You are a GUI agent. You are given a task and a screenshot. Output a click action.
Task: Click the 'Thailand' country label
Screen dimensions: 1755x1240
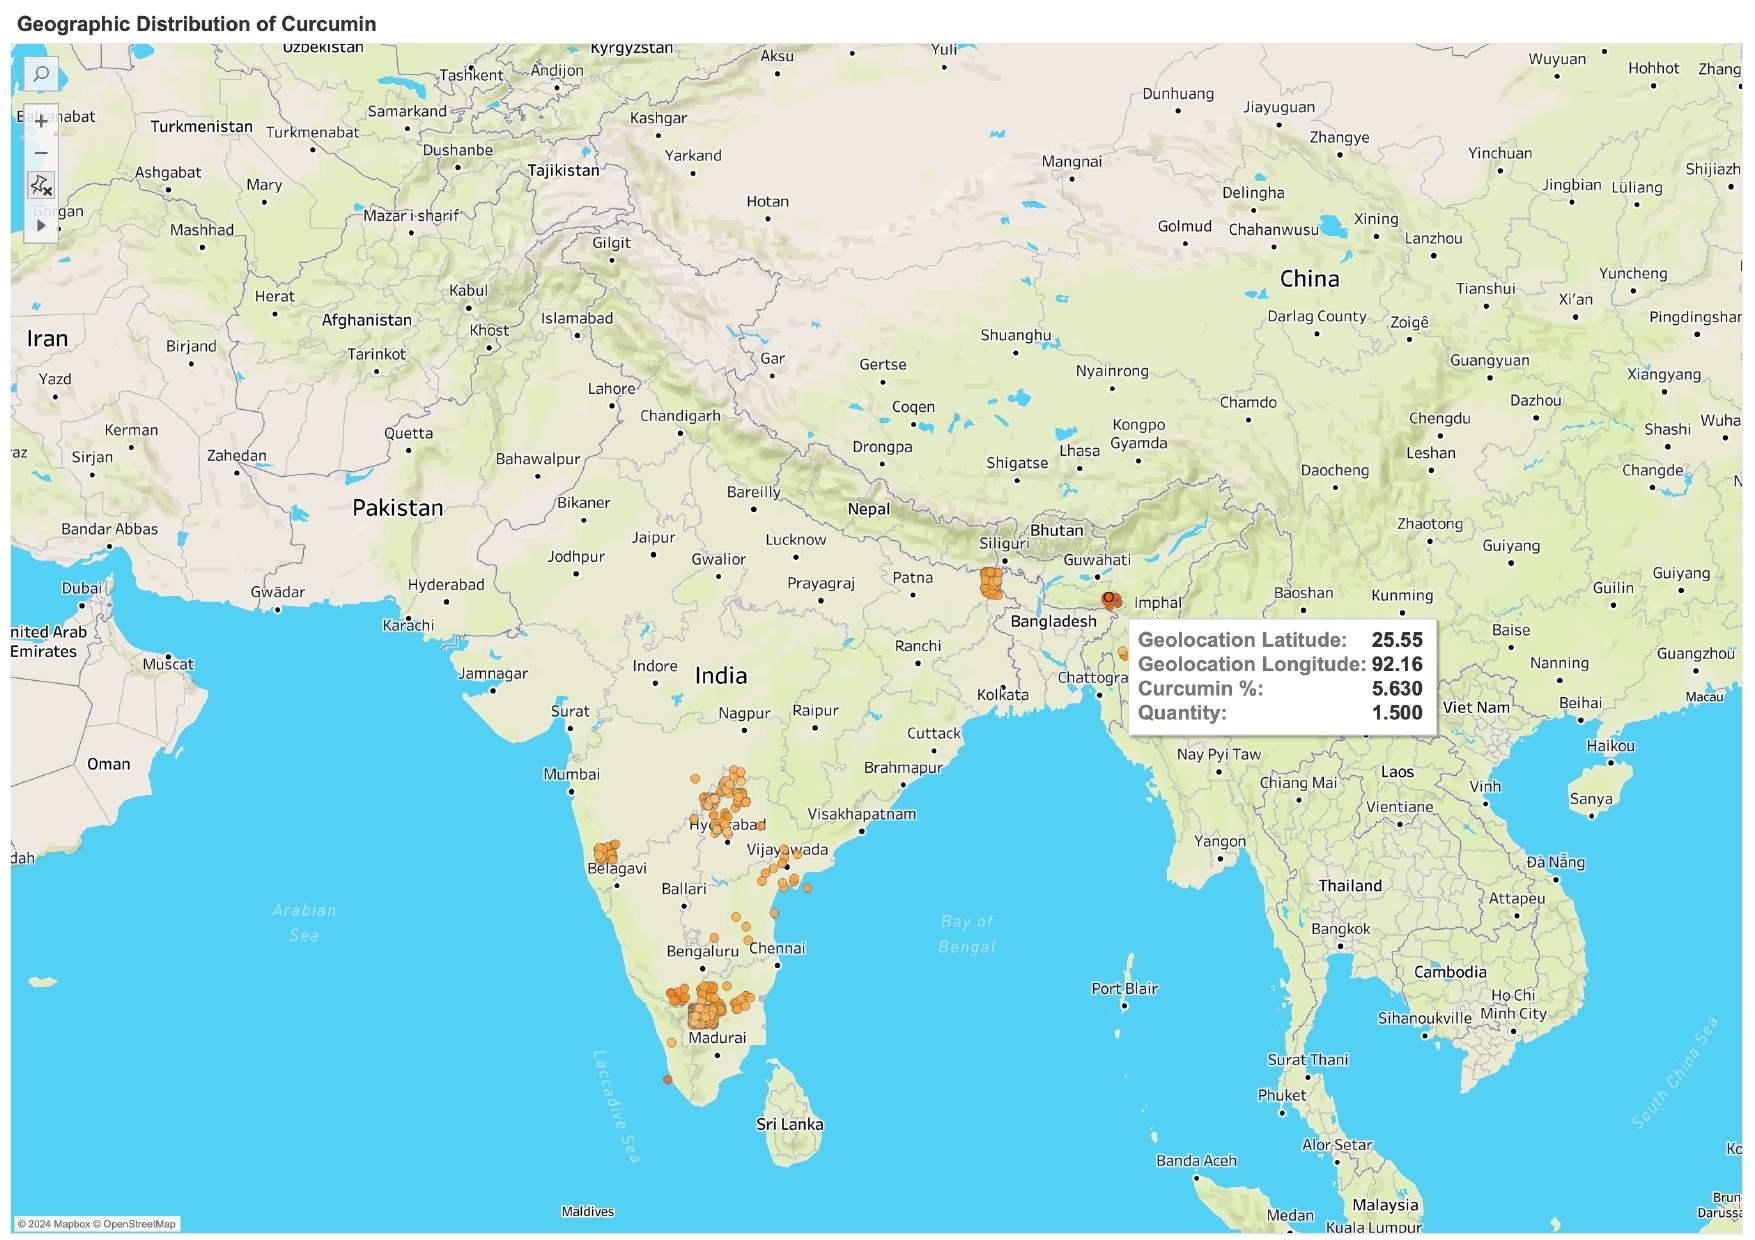pos(1350,886)
